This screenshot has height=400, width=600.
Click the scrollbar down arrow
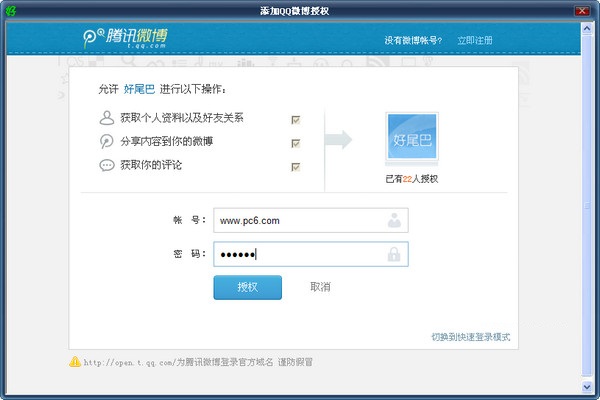pos(587,387)
